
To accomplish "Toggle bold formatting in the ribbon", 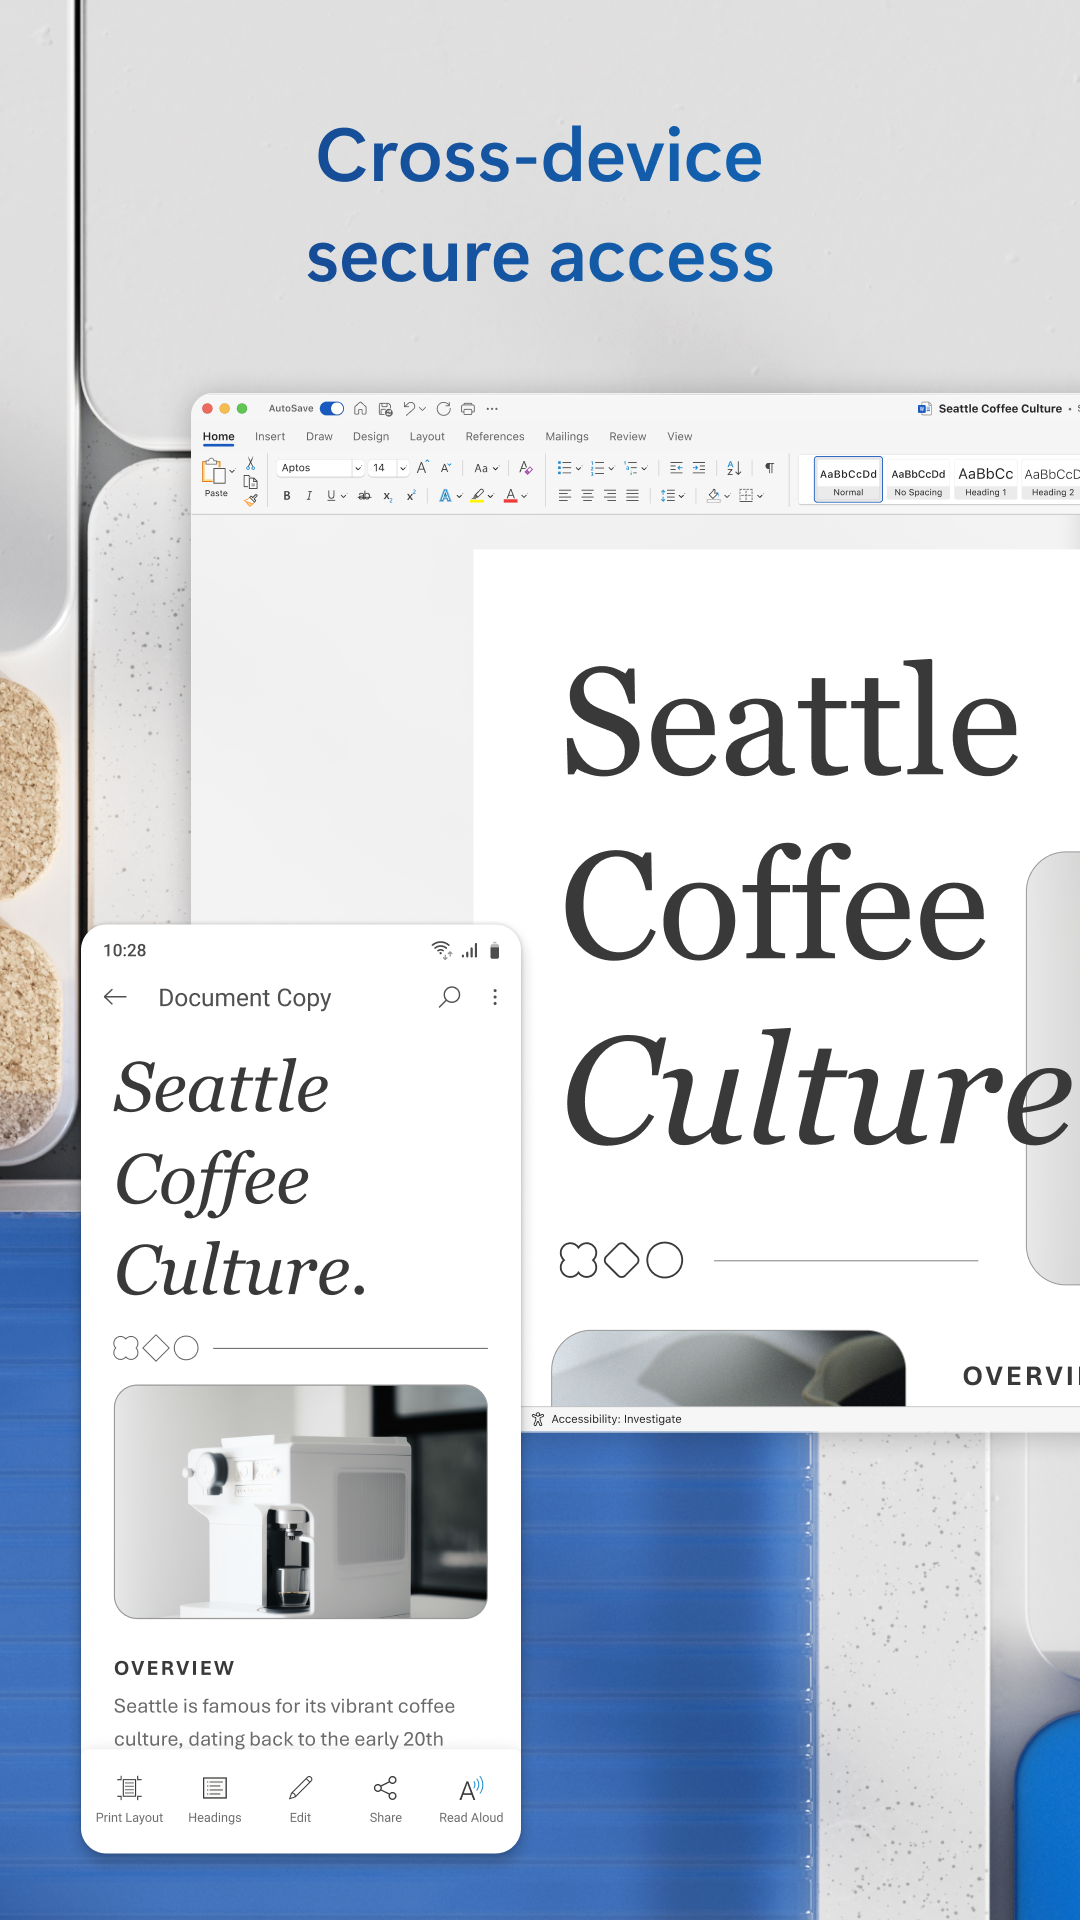I will 287,496.
